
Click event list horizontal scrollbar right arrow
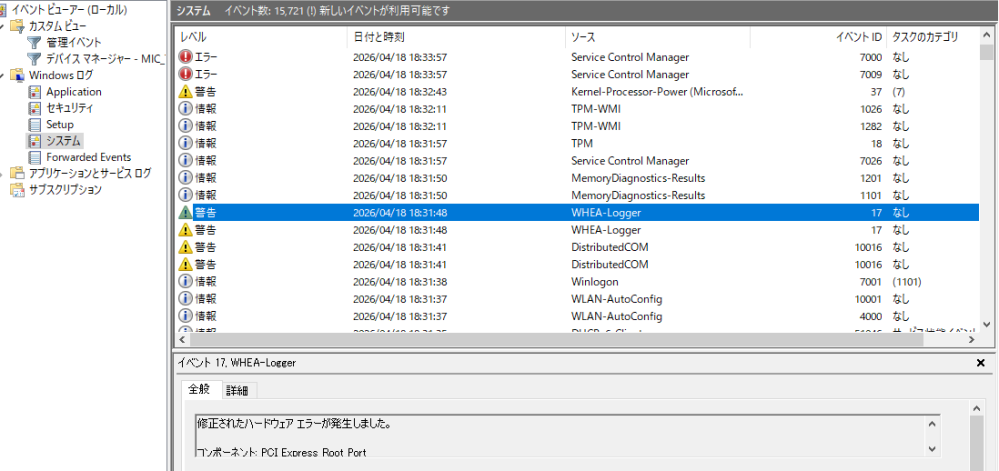972,340
